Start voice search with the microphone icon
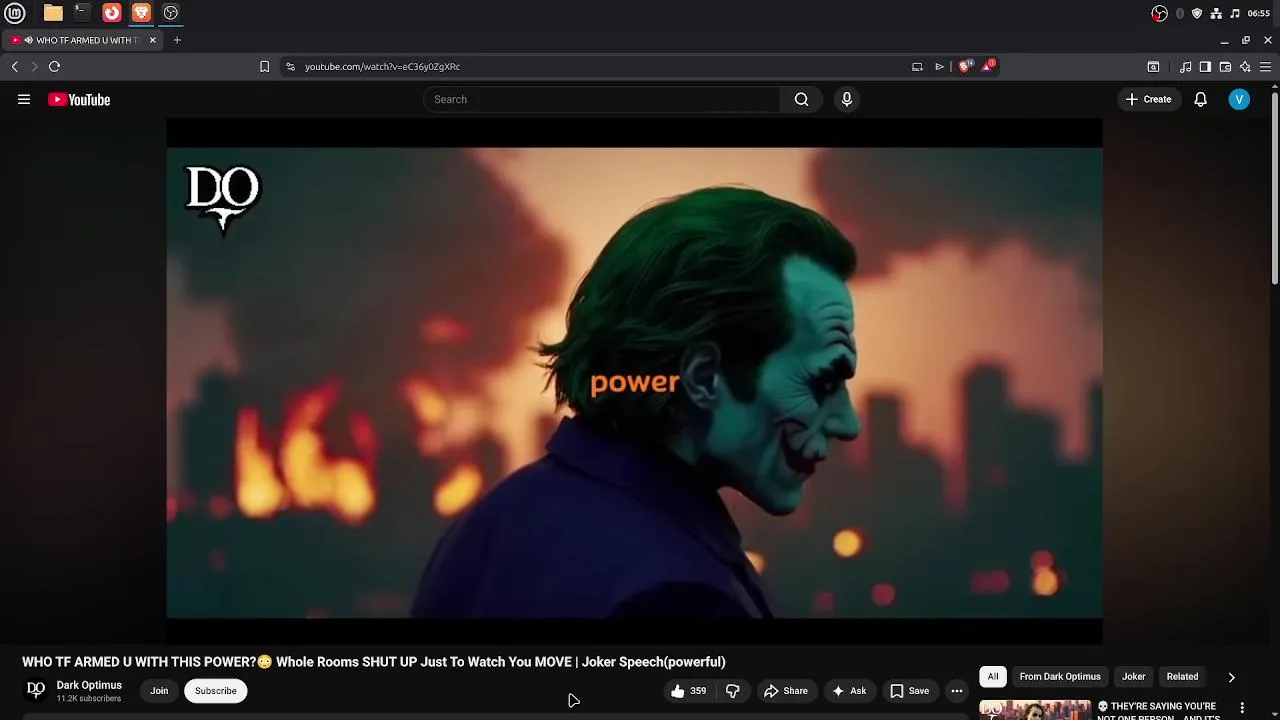Viewport: 1280px width, 720px height. pyautogui.click(x=847, y=99)
